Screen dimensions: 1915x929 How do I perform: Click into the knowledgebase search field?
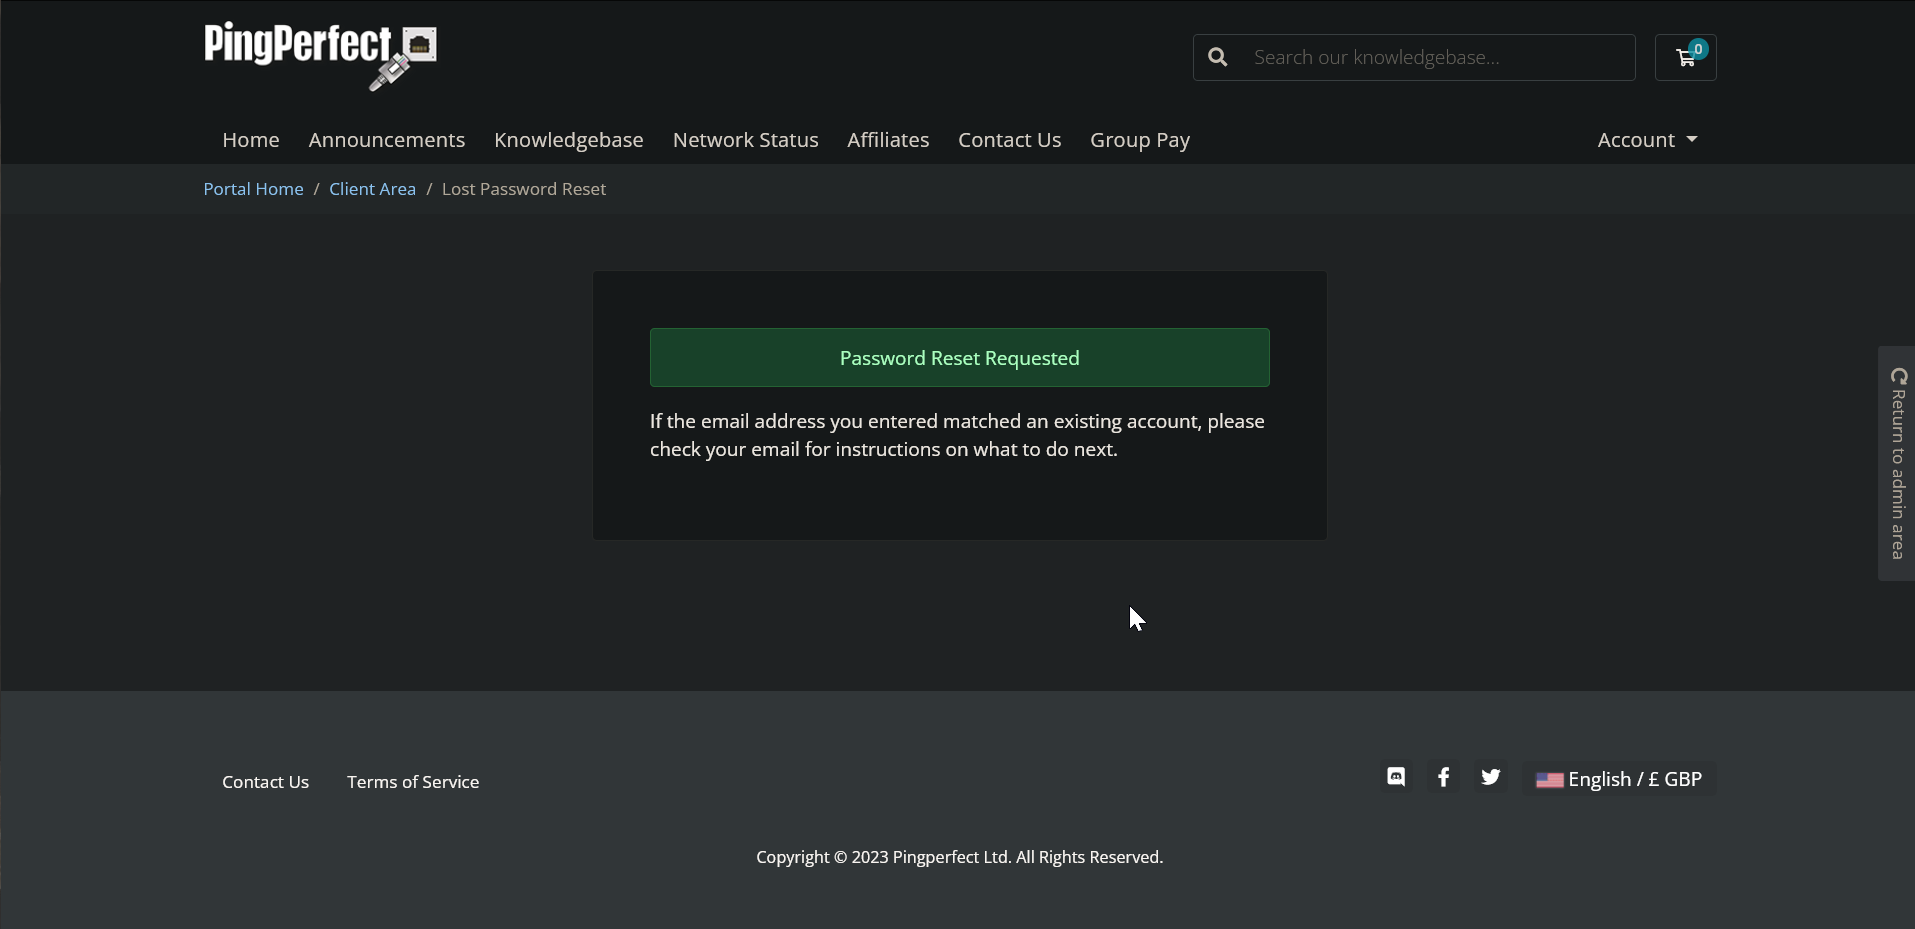[x=1435, y=58]
